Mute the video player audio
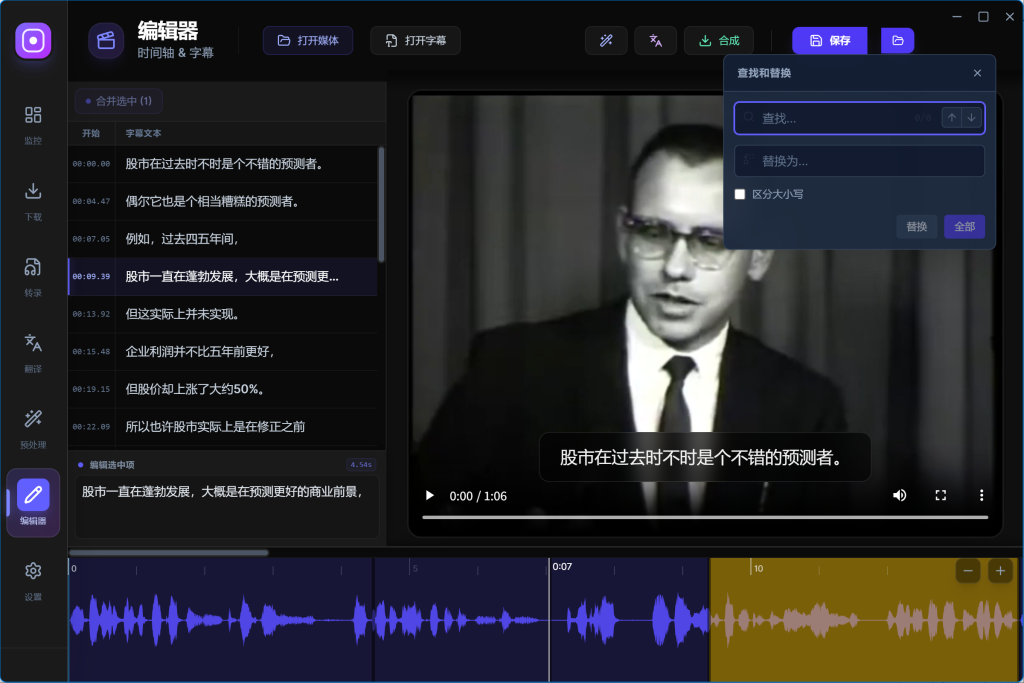The height and width of the screenshot is (683, 1024). 899,494
